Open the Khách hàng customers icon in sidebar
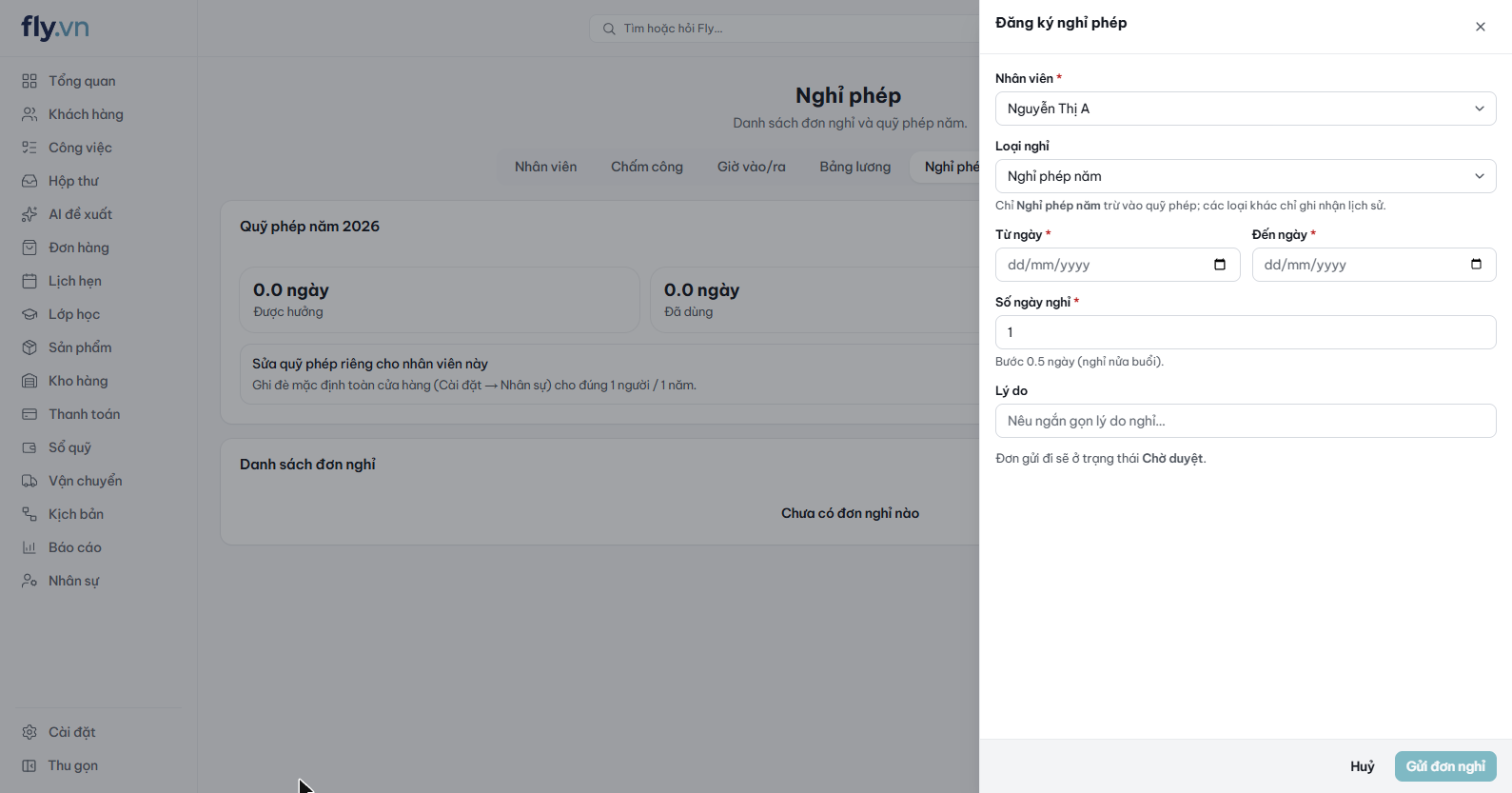The image size is (1512, 793). pyautogui.click(x=30, y=114)
